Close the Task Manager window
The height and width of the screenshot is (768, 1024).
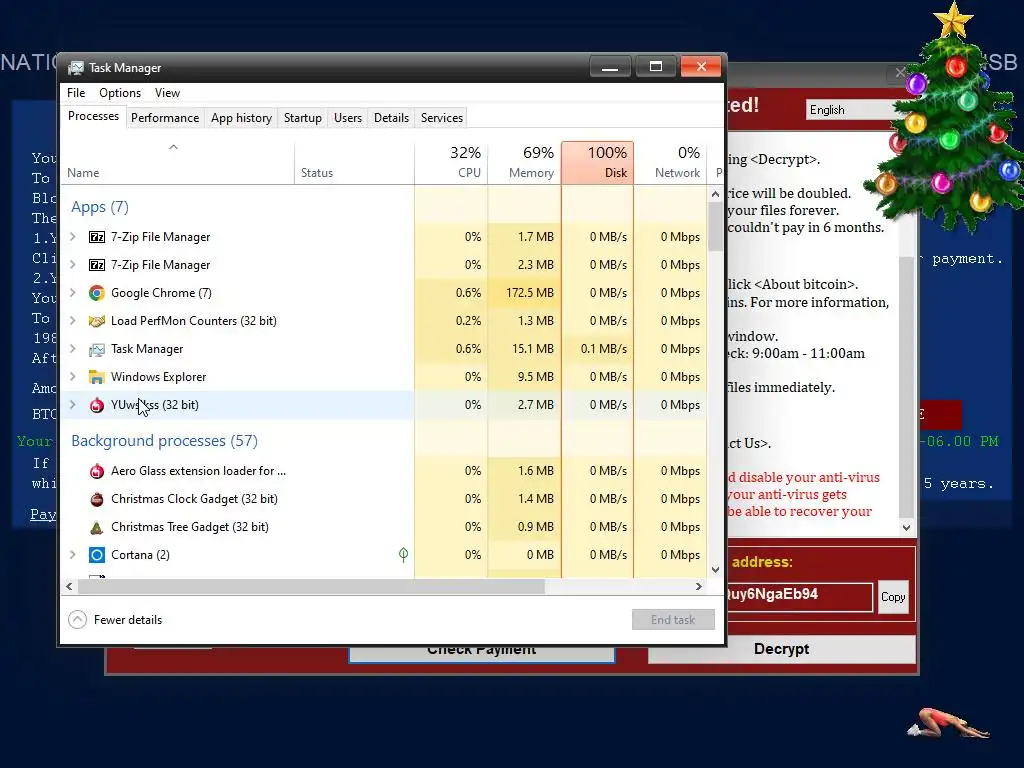point(701,67)
